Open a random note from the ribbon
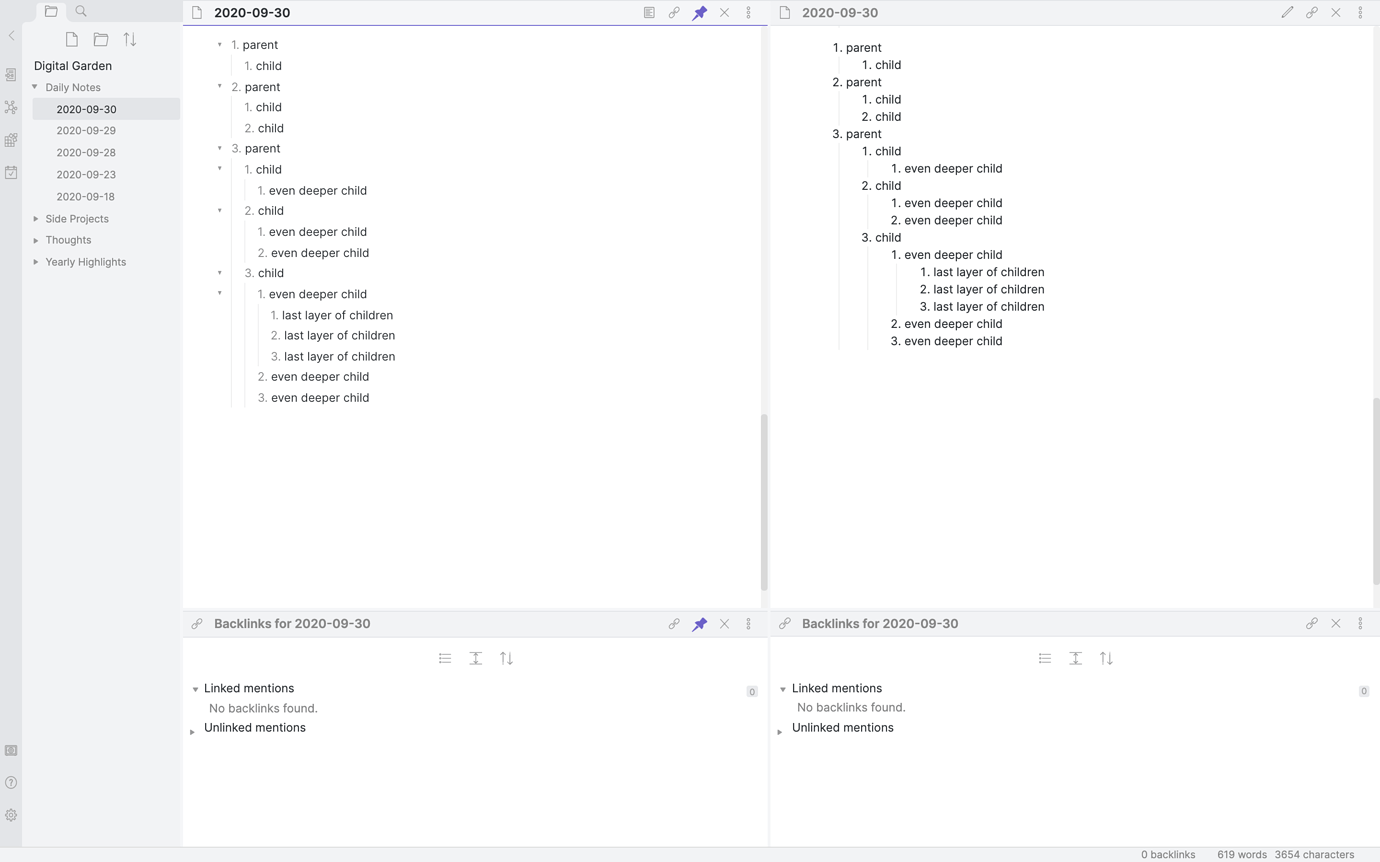The height and width of the screenshot is (862, 1380). point(10,140)
